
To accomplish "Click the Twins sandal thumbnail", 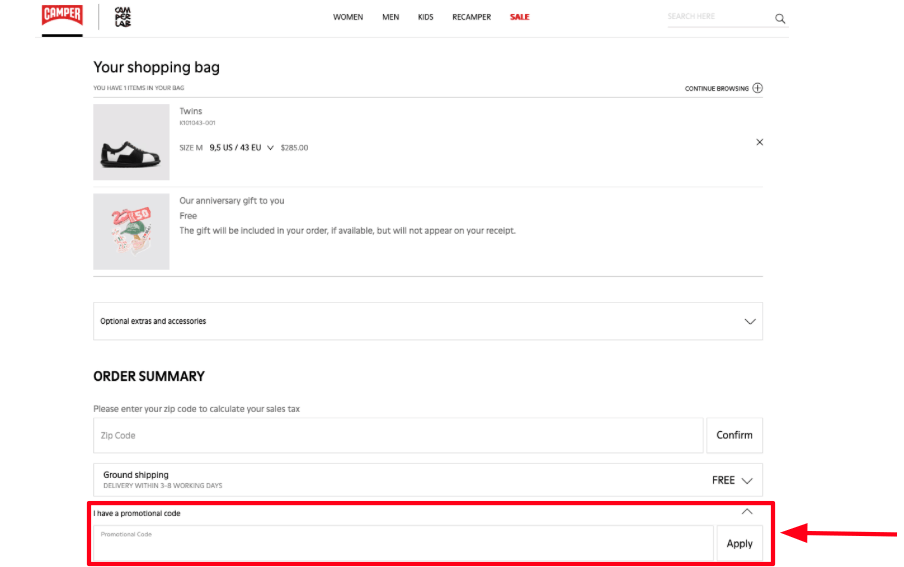I will pos(131,143).
